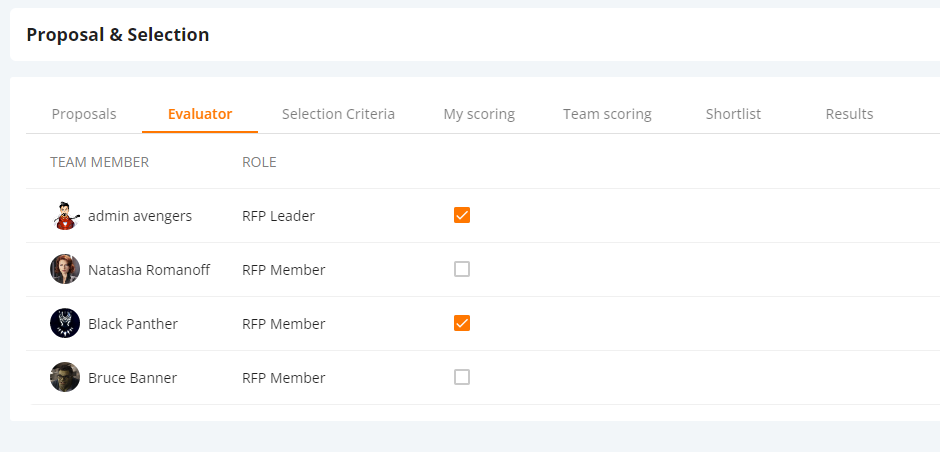
Task: Uncheck Black Panther evaluator checkbox
Action: point(462,323)
